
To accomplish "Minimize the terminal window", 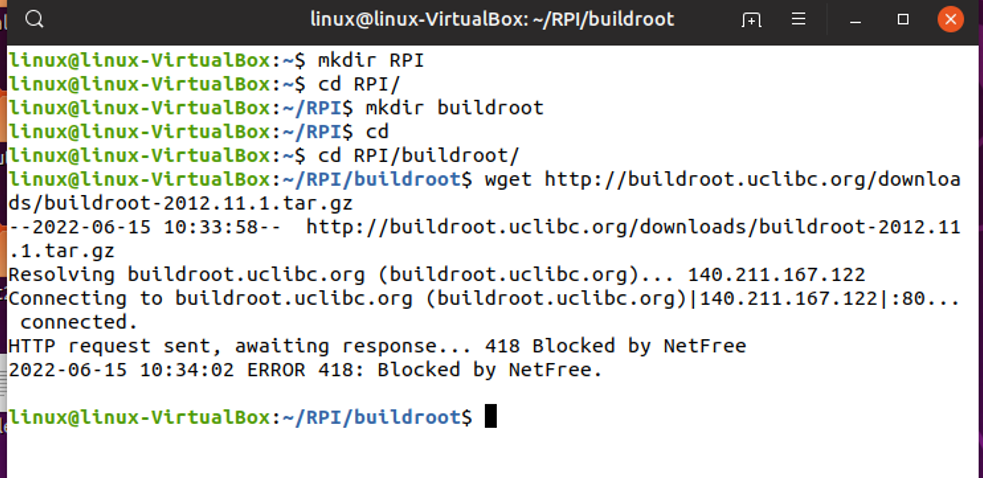I will (x=856, y=20).
